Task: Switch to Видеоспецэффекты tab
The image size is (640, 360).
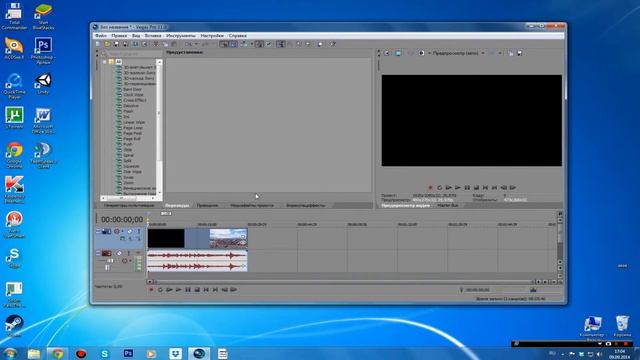Action: click(306, 205)
